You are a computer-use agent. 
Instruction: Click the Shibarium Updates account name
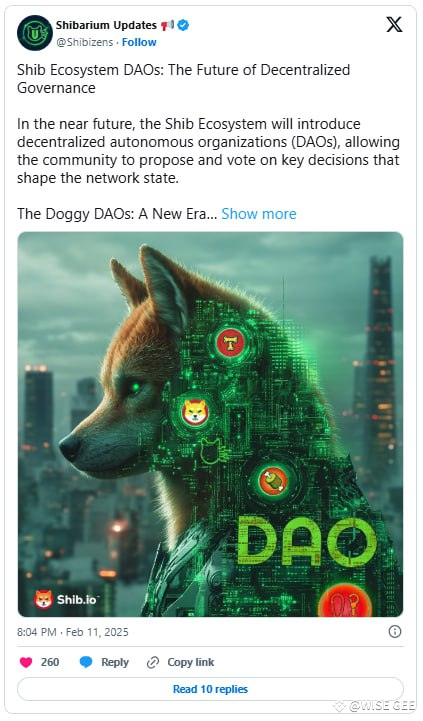click(106, 25)
